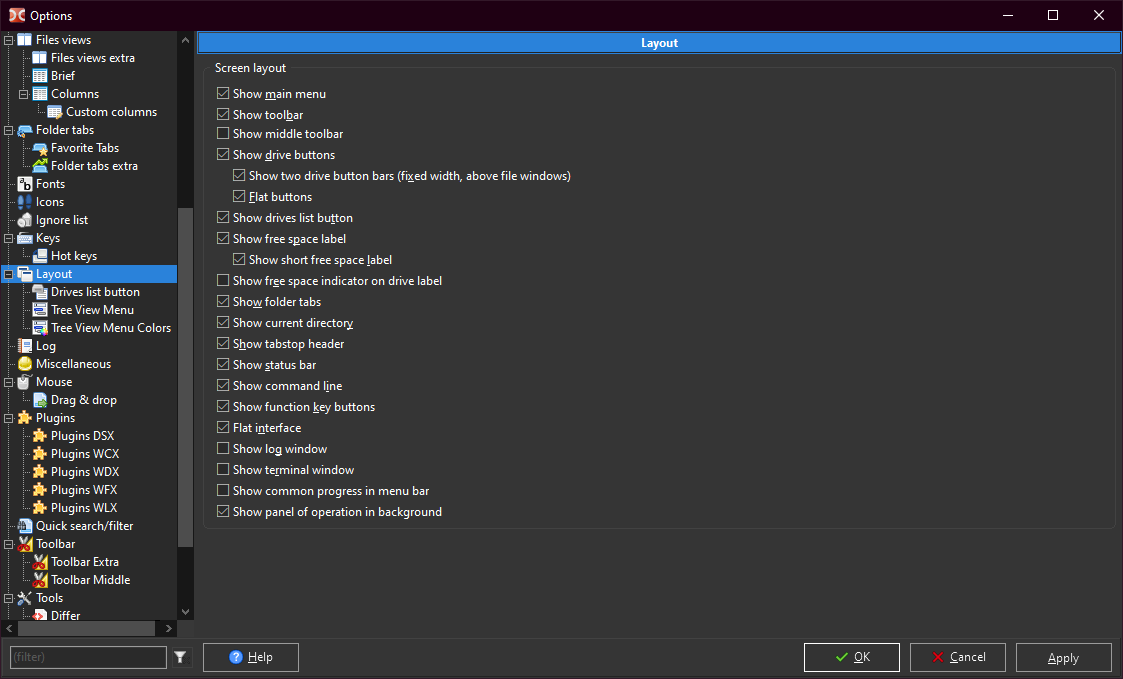Click the Miscellaneous icon in the tree
This screenshot has width=1123, height=679.
25,364
